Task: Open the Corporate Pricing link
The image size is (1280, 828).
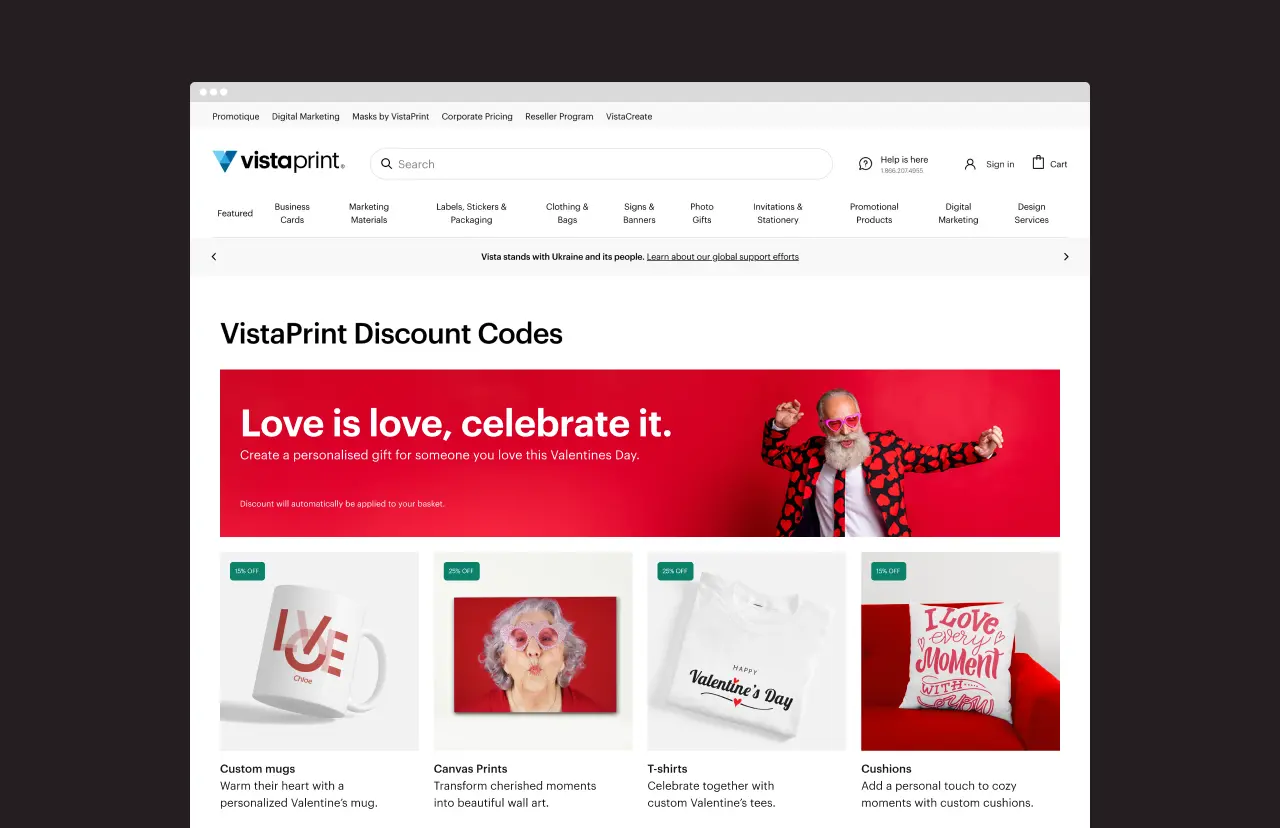Action: pyautogui.click(x=477, y=117)
